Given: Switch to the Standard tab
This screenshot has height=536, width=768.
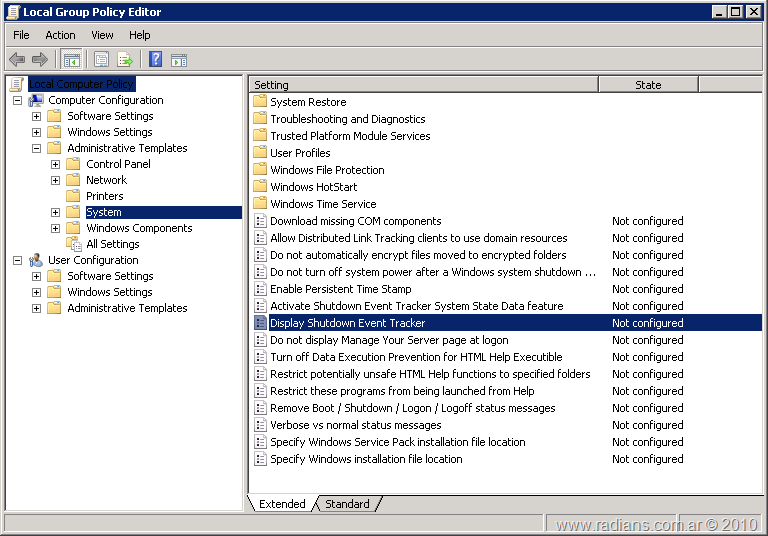Looking at the screenshot, I should point(347,504).
